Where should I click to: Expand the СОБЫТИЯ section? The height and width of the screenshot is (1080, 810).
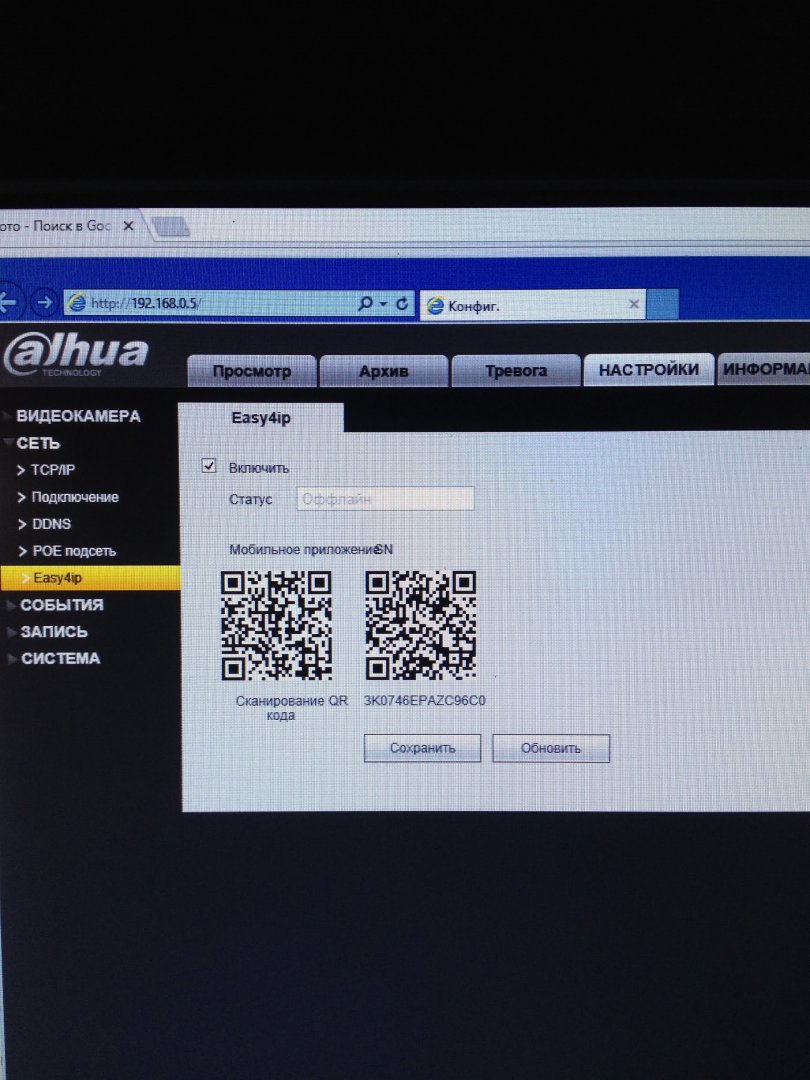[x=61, y=605]
